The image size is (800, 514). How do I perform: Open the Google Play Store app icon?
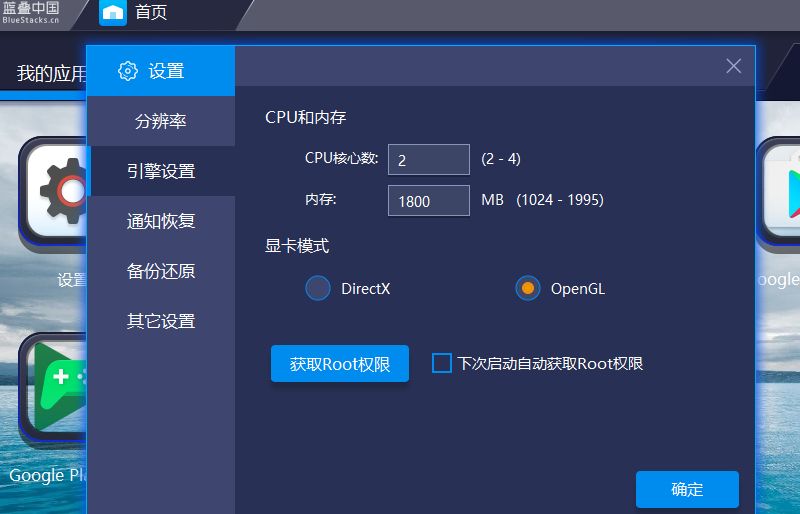pos(780,190)
